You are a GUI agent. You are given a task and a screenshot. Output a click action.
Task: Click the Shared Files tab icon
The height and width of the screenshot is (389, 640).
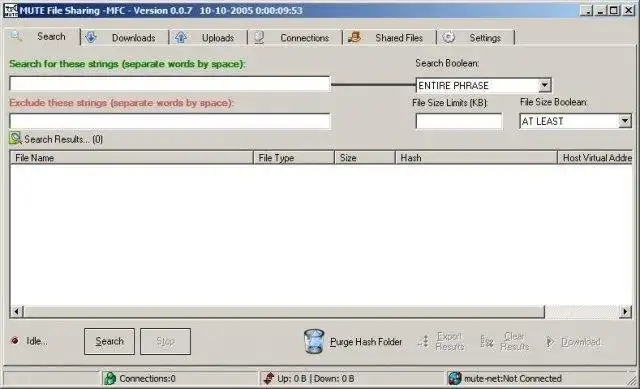354,37
